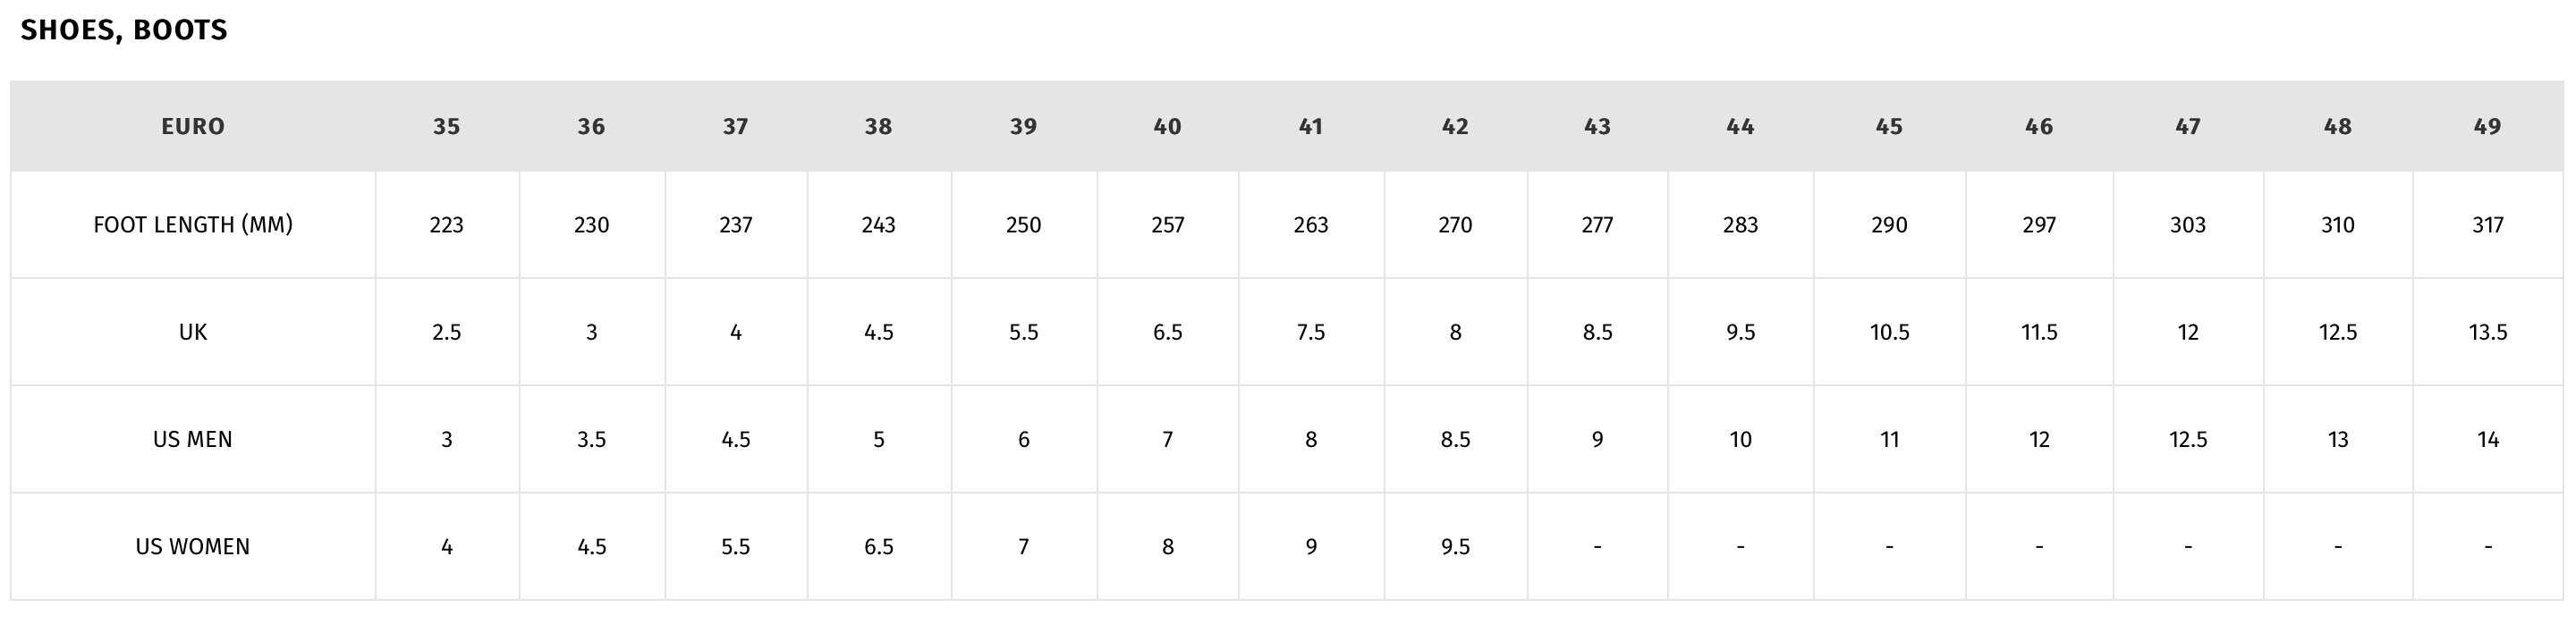Screen dimensions: 2576x624
Task: Click the EURO row header
Action: (x=193, y=127)
